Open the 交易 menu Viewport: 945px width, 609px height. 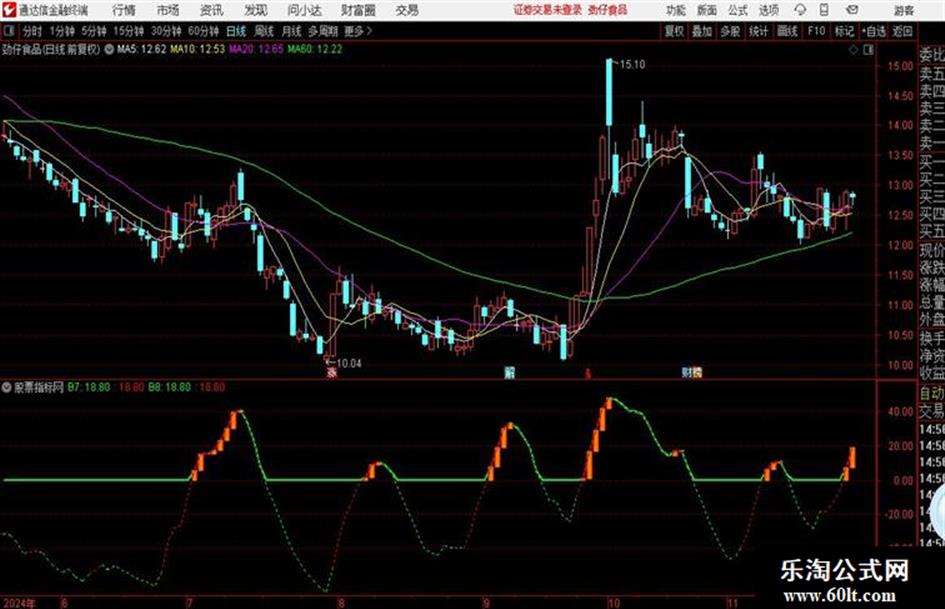point(407,10)
